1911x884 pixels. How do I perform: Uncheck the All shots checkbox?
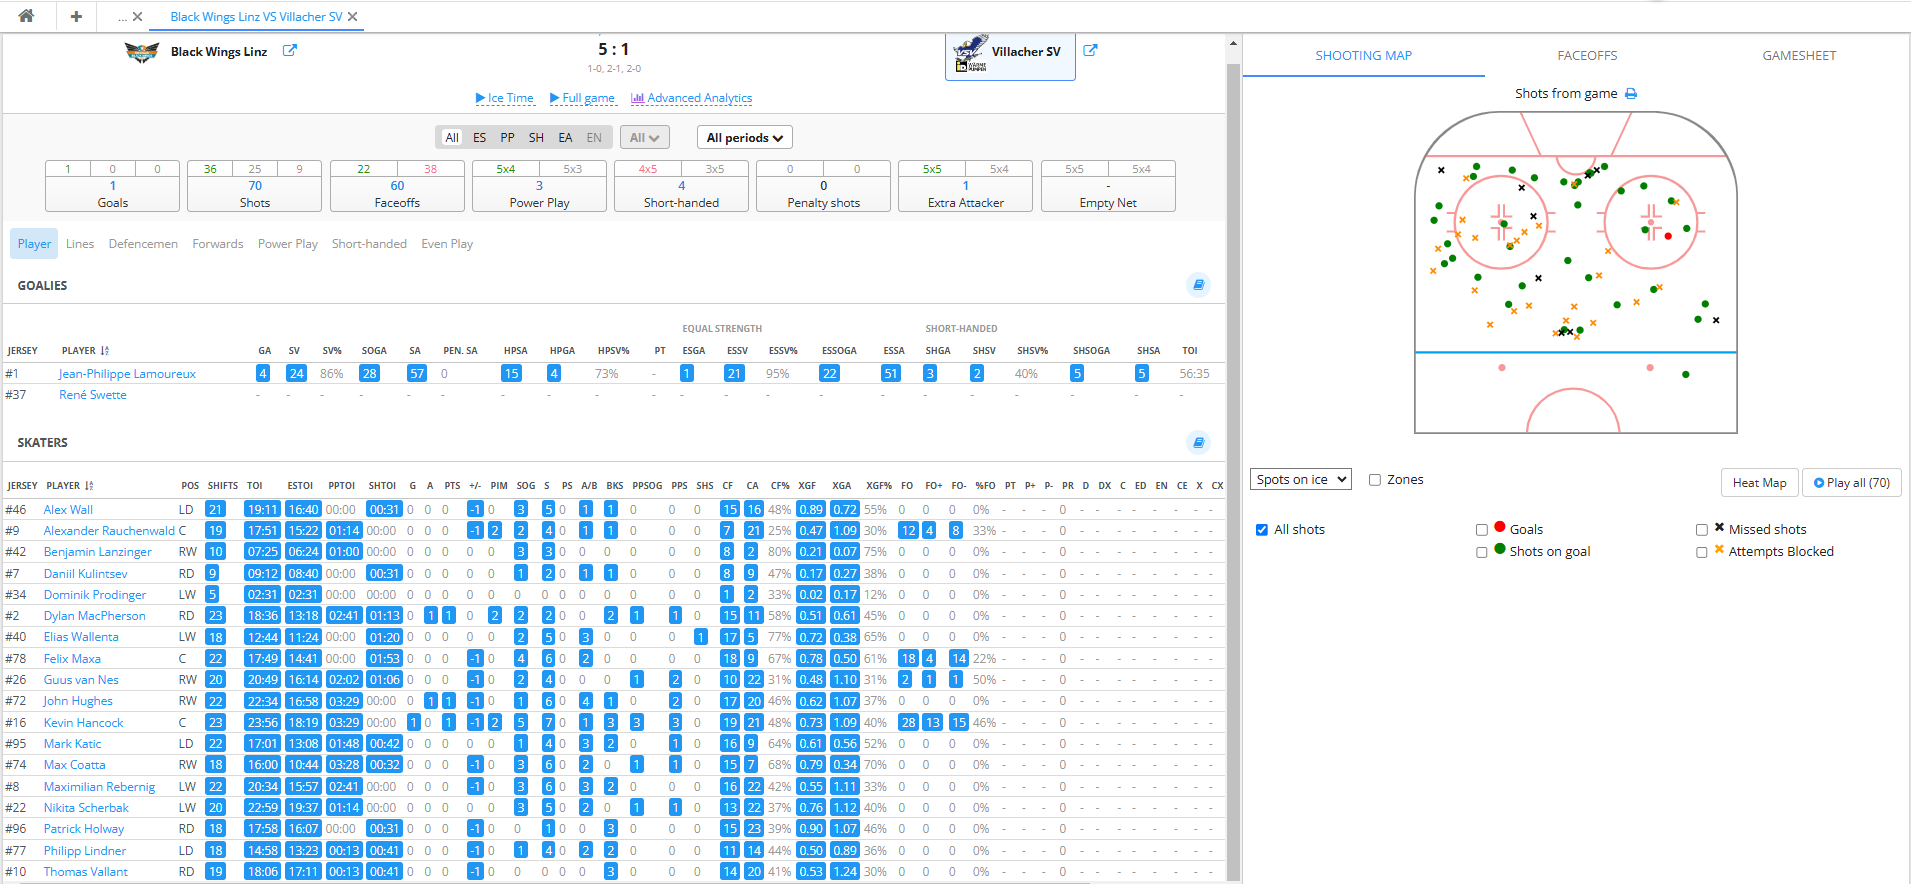pos(1262,530)
